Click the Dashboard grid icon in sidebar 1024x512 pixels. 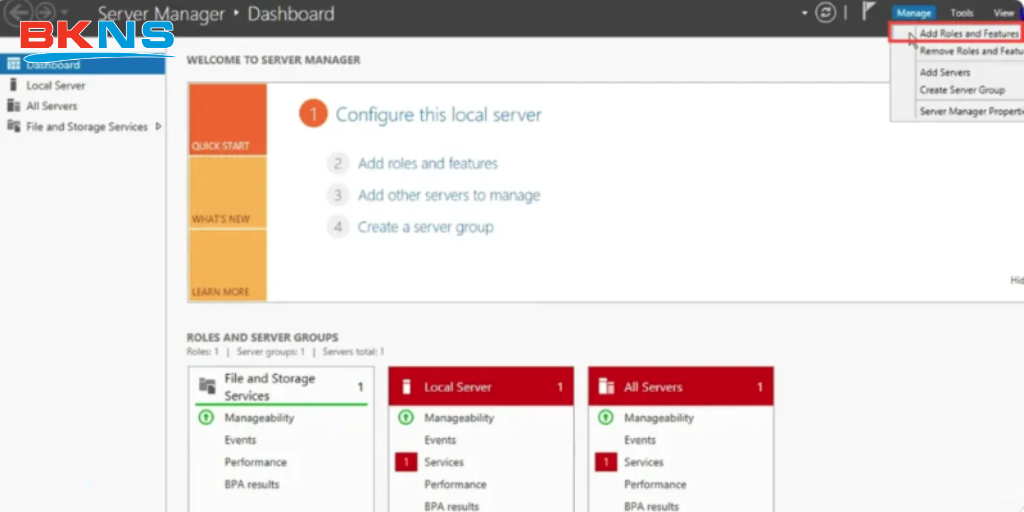(14, 64)
